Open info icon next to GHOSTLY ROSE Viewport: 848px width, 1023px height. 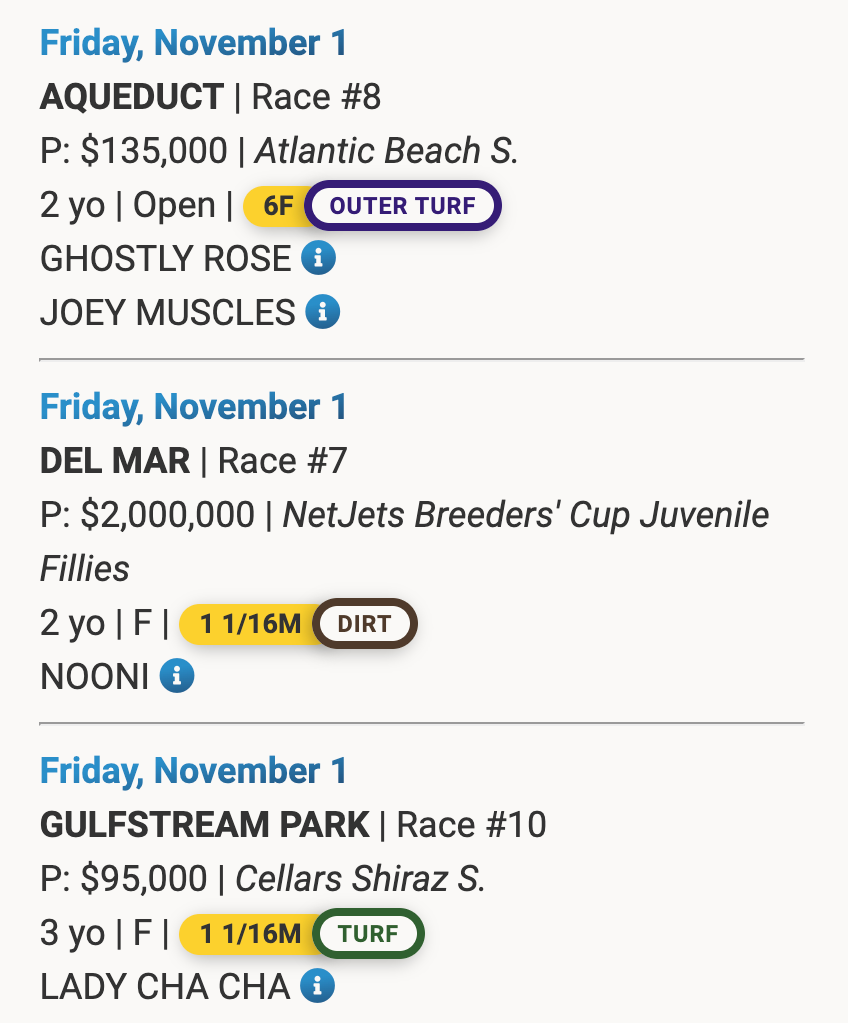[319, 259]
